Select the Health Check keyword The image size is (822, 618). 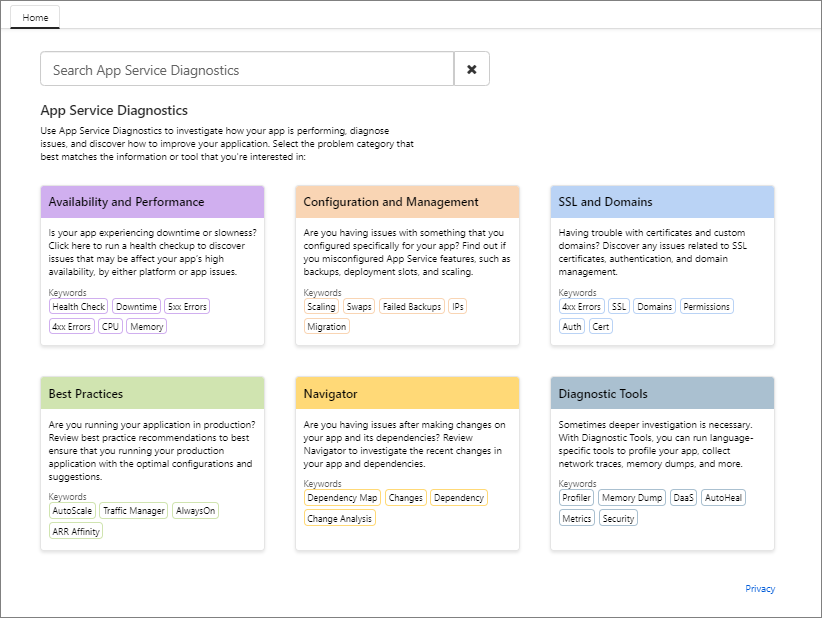click(x=77, y=306)
